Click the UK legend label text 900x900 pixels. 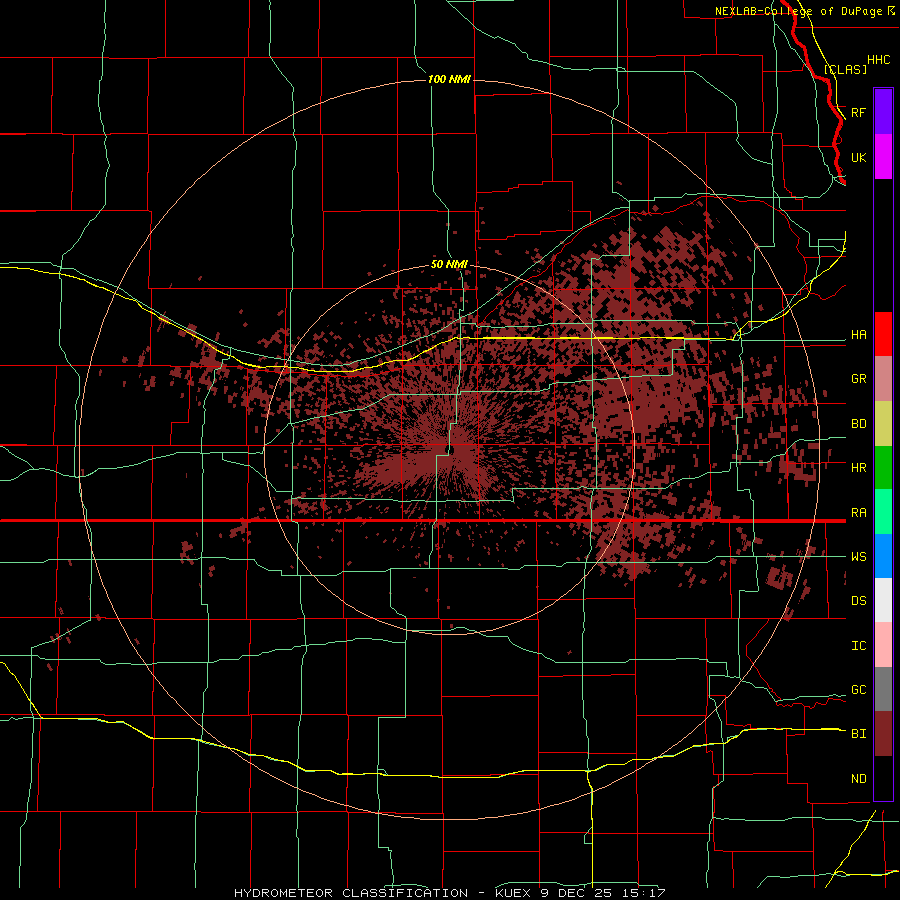pyautogui.click(x=858, y=157)
